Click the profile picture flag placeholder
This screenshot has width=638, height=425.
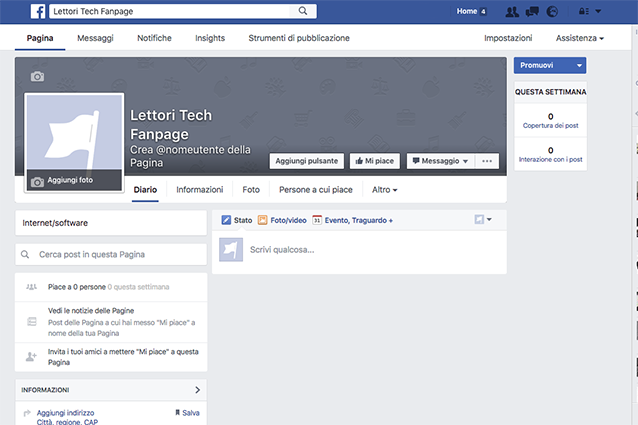pyautogui.click(x=74, y=131)
